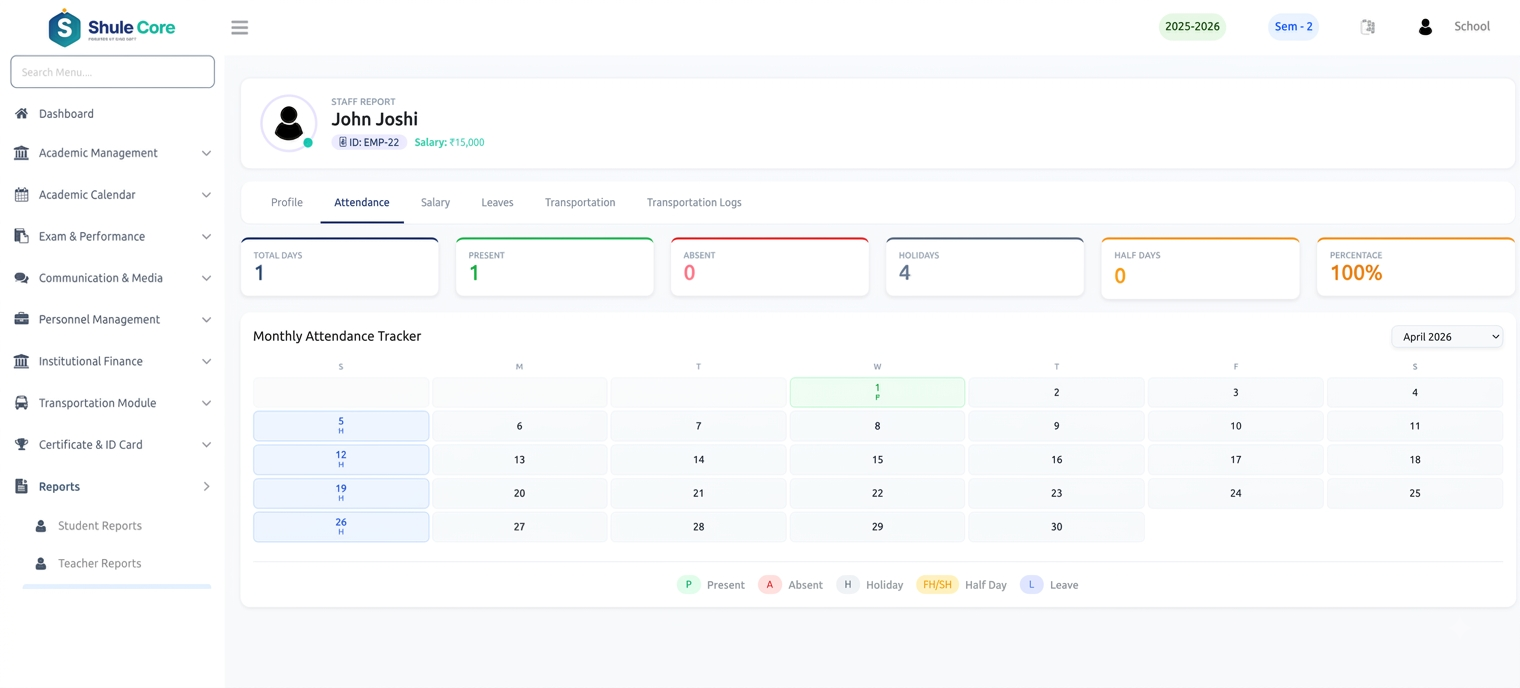Switch to the Transportation Logs tab
The width and height of the screenshot is (1520, 688).
[694, 203]
